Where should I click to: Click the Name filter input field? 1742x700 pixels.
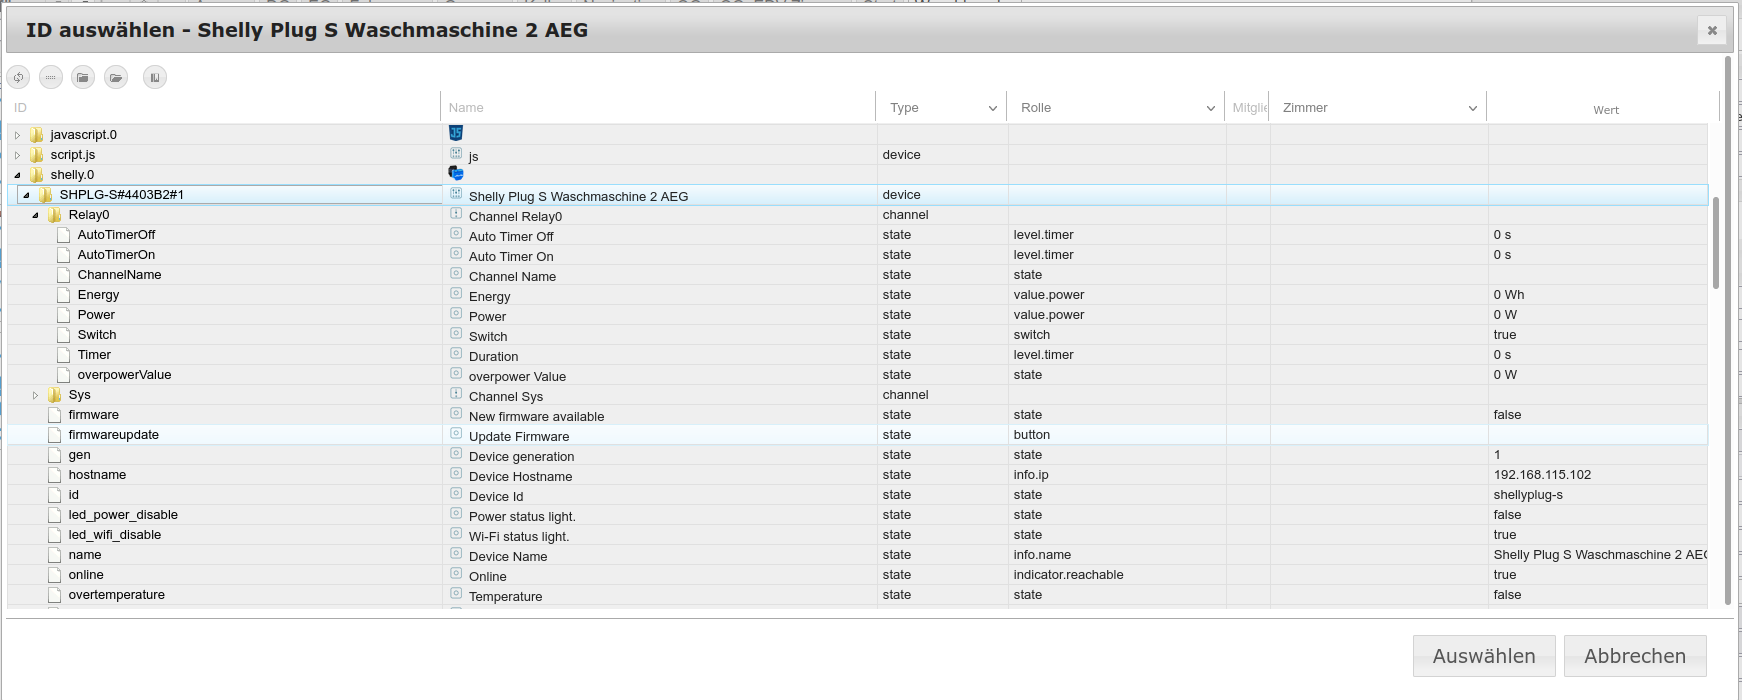[658, 108]
